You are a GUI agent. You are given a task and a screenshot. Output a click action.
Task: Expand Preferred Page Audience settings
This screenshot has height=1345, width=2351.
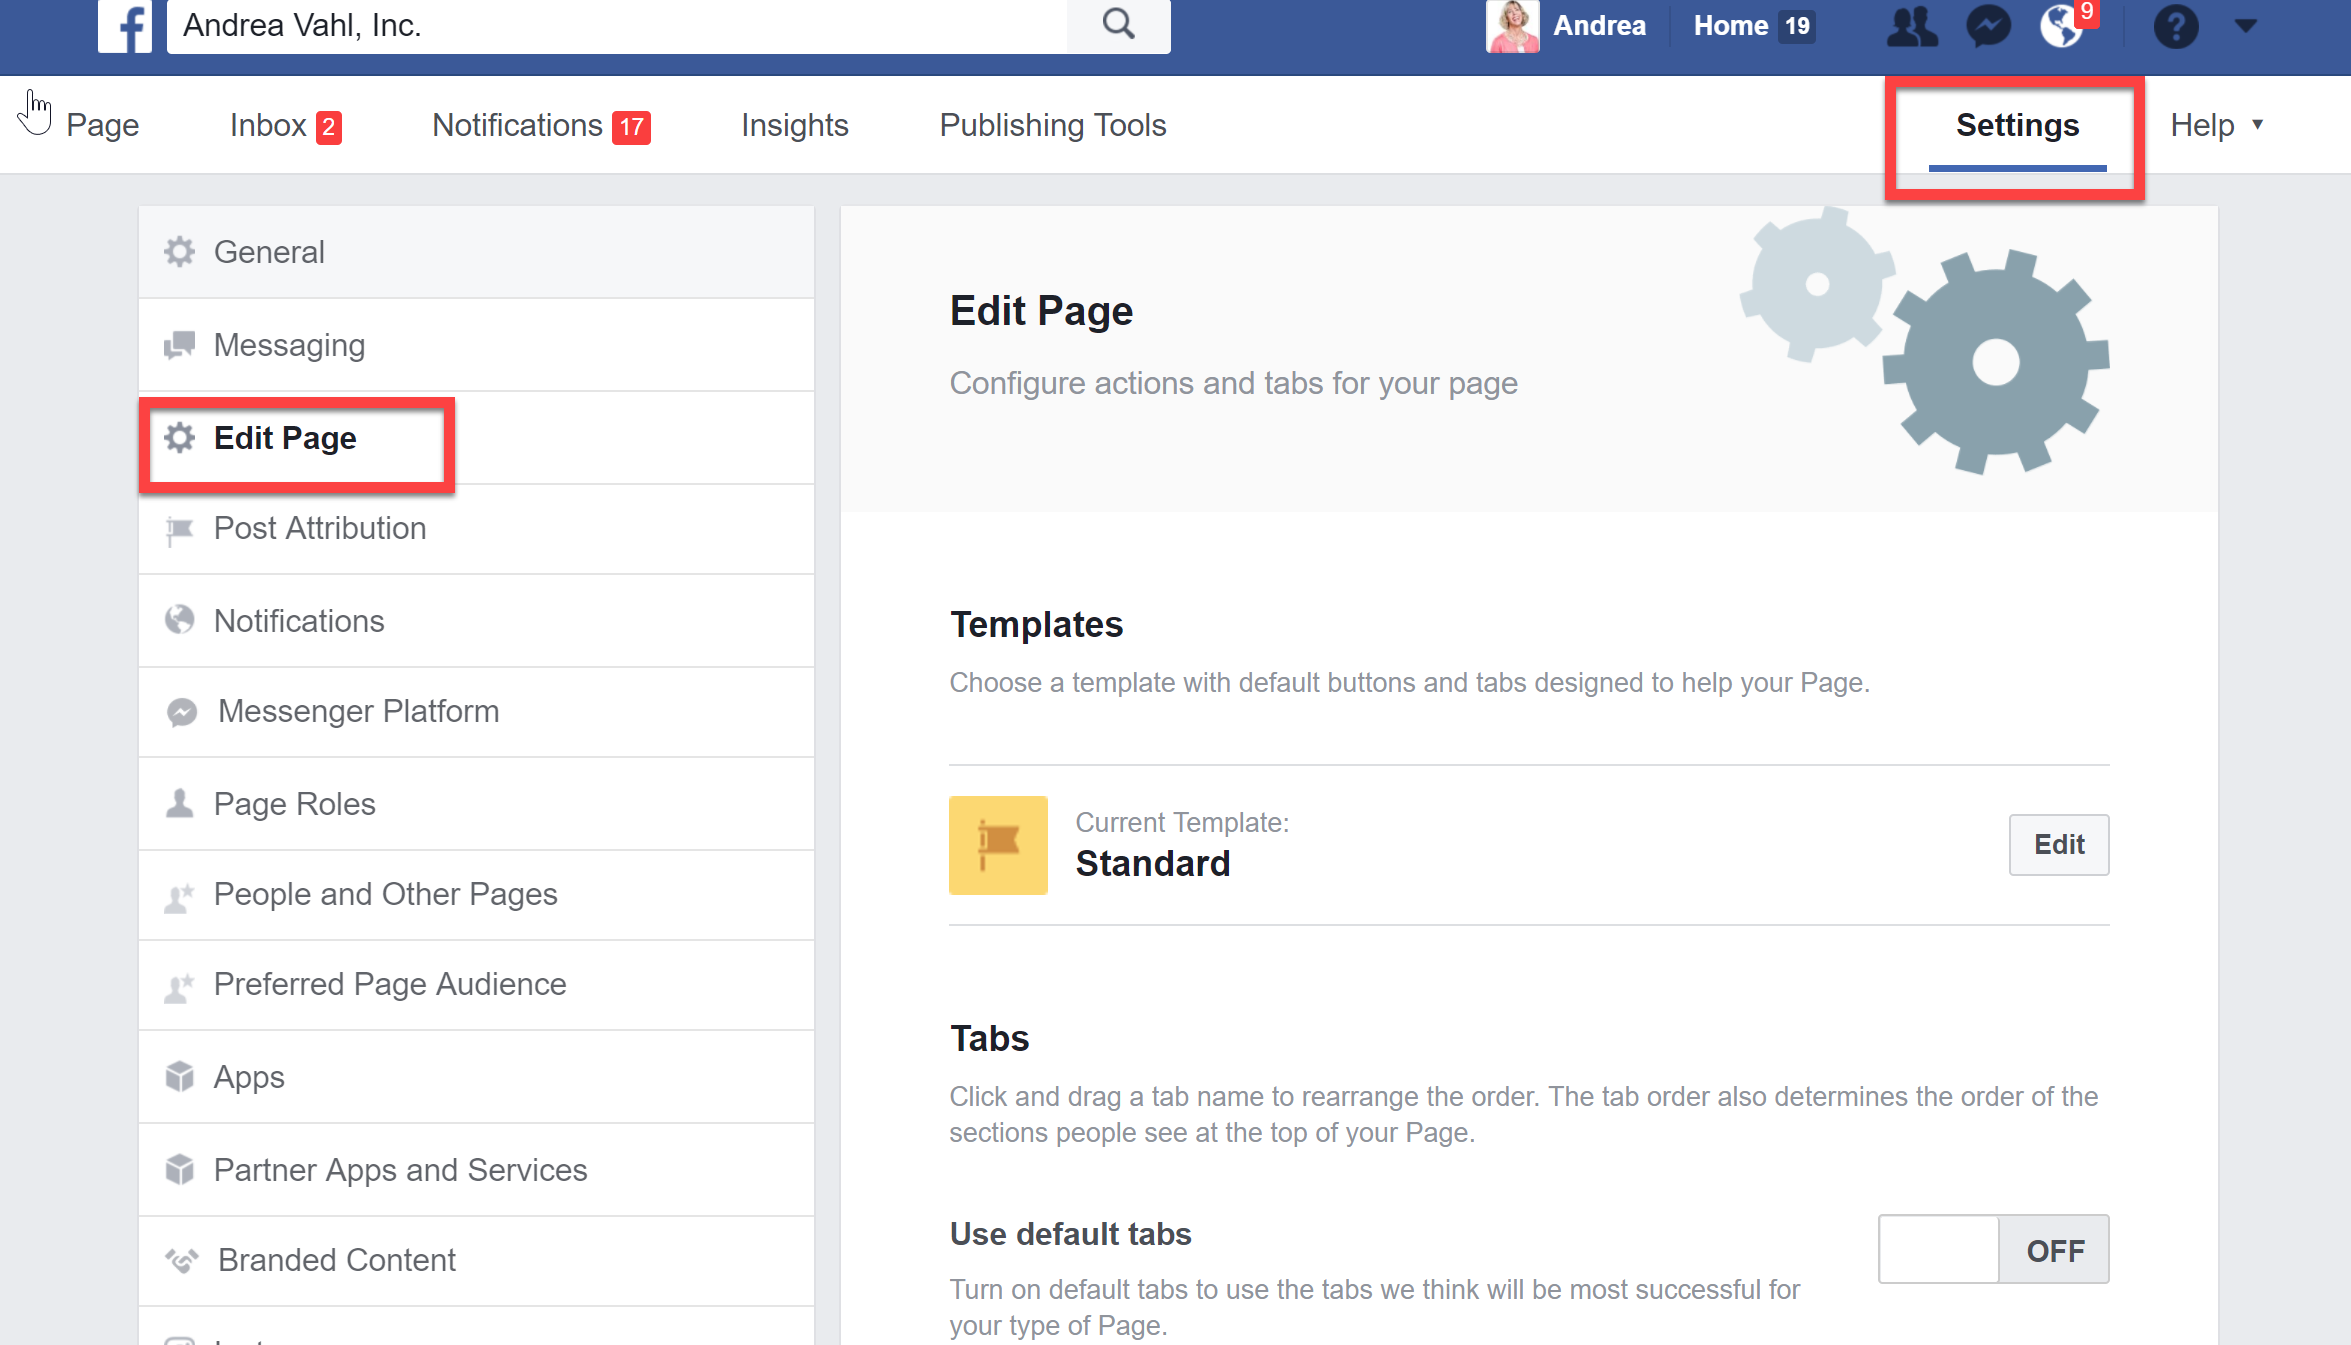click(391, 983)
